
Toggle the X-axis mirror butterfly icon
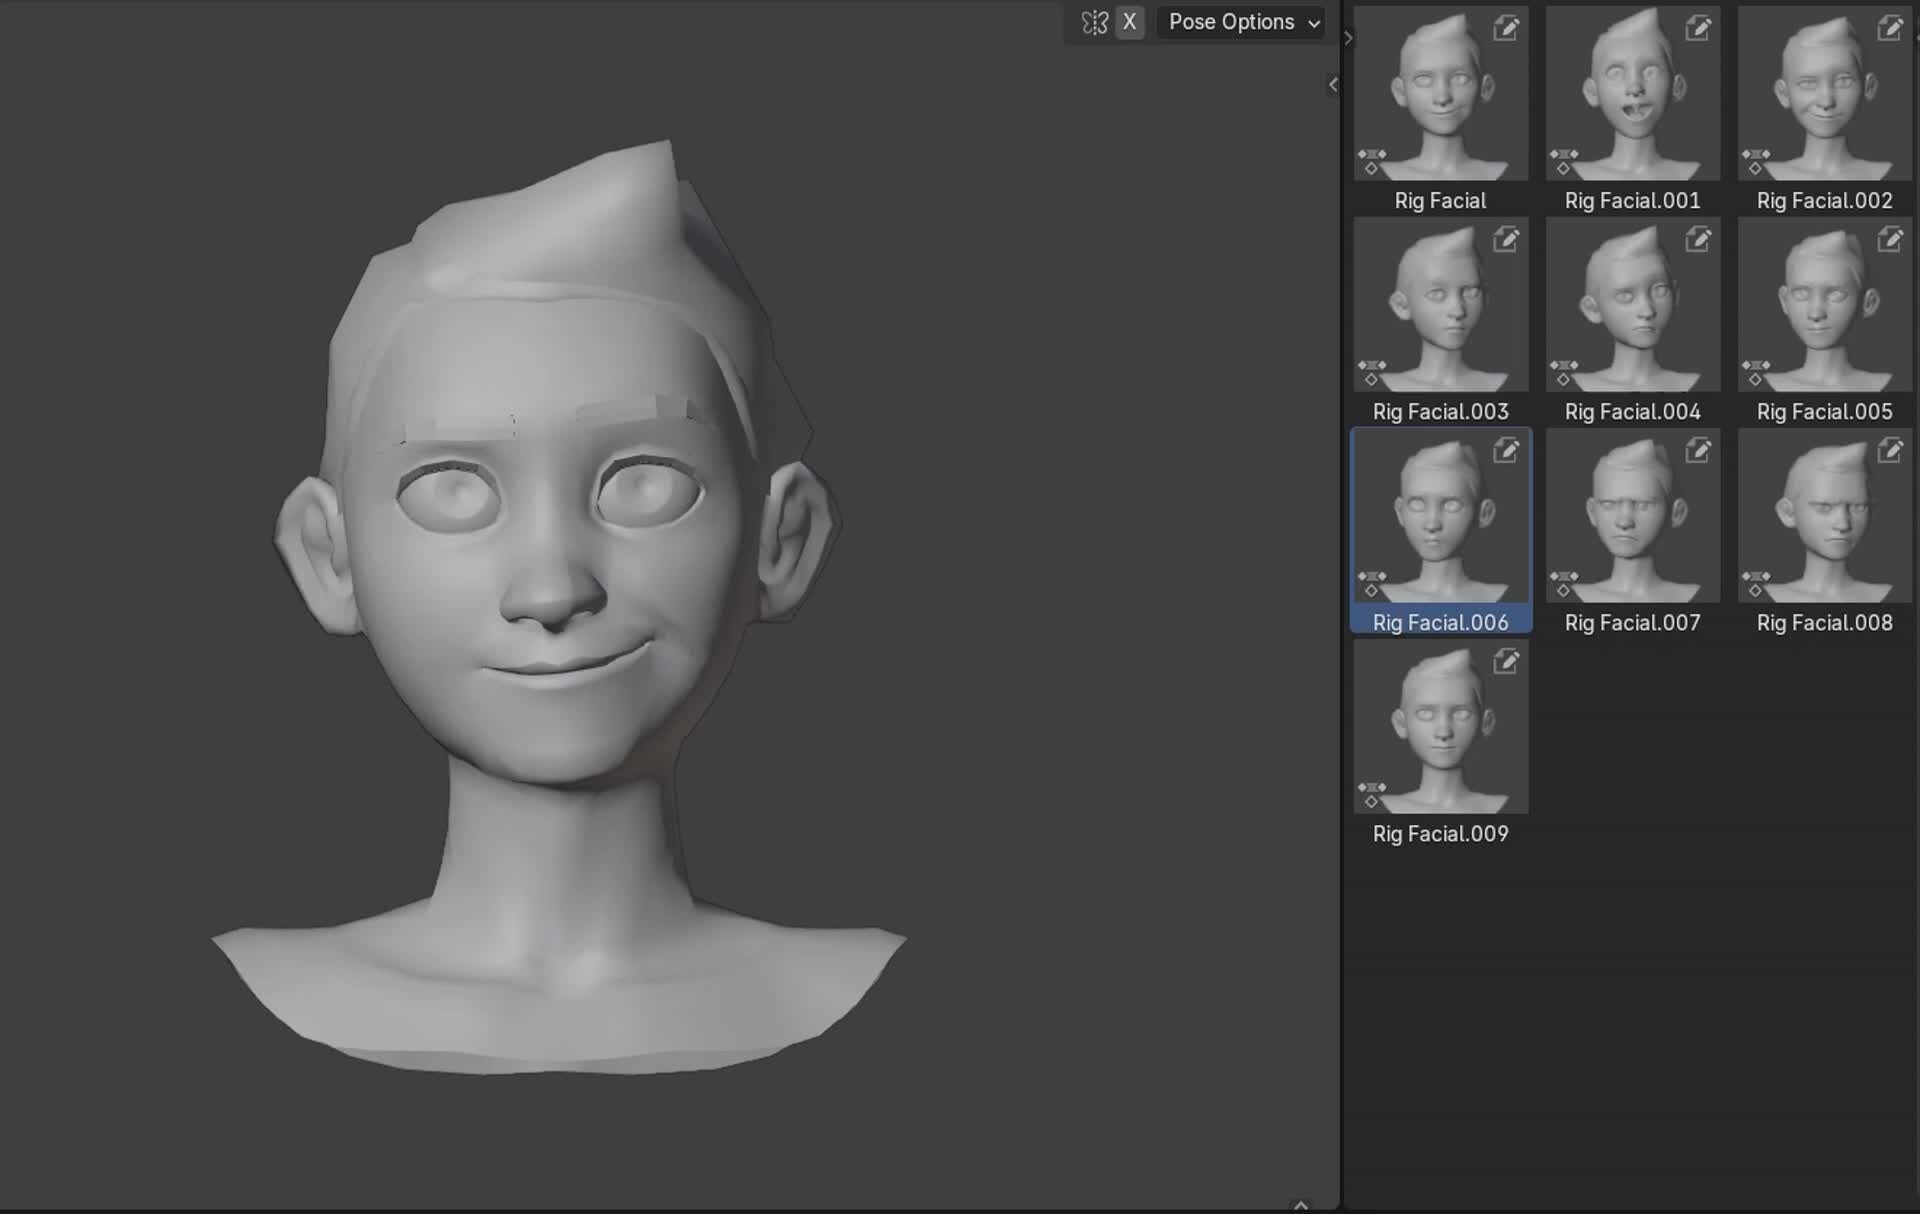[1093, 22]
